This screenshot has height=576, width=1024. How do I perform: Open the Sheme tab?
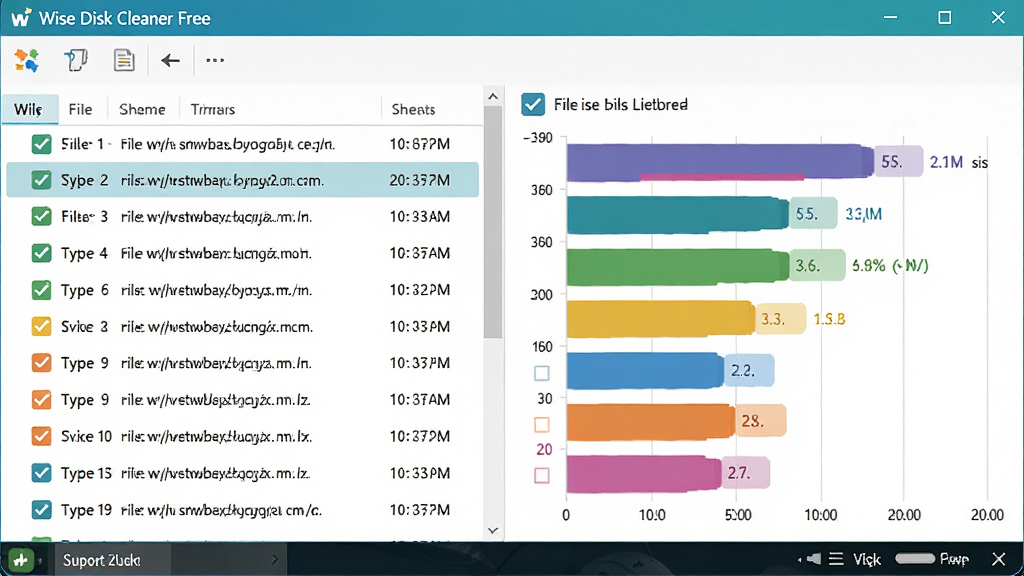[x=142, y=109]
